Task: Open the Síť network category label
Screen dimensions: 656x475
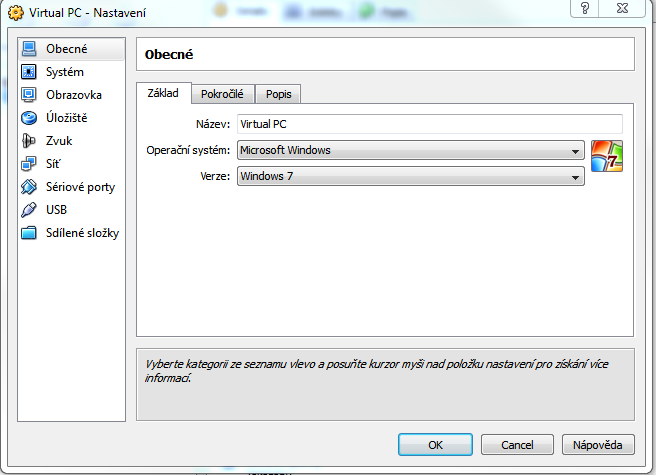Action: coord(53,164)
